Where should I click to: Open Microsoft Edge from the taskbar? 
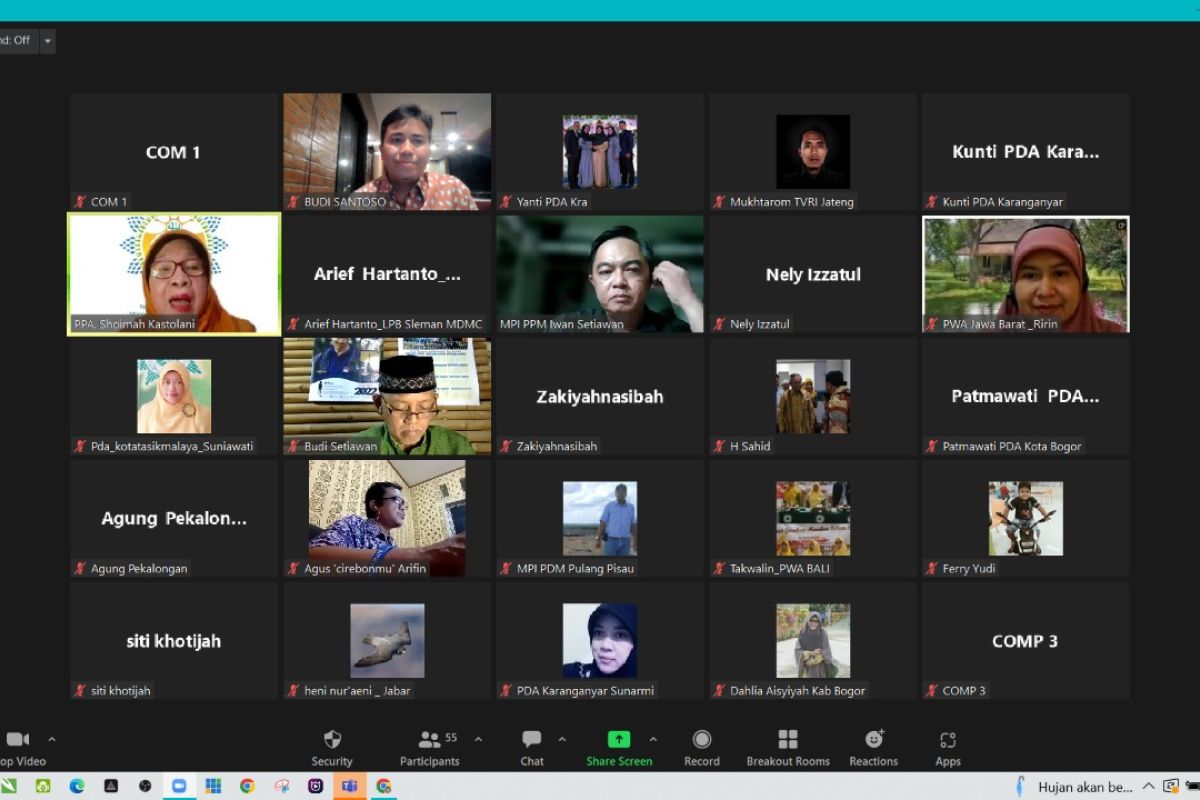click(77, 786)
